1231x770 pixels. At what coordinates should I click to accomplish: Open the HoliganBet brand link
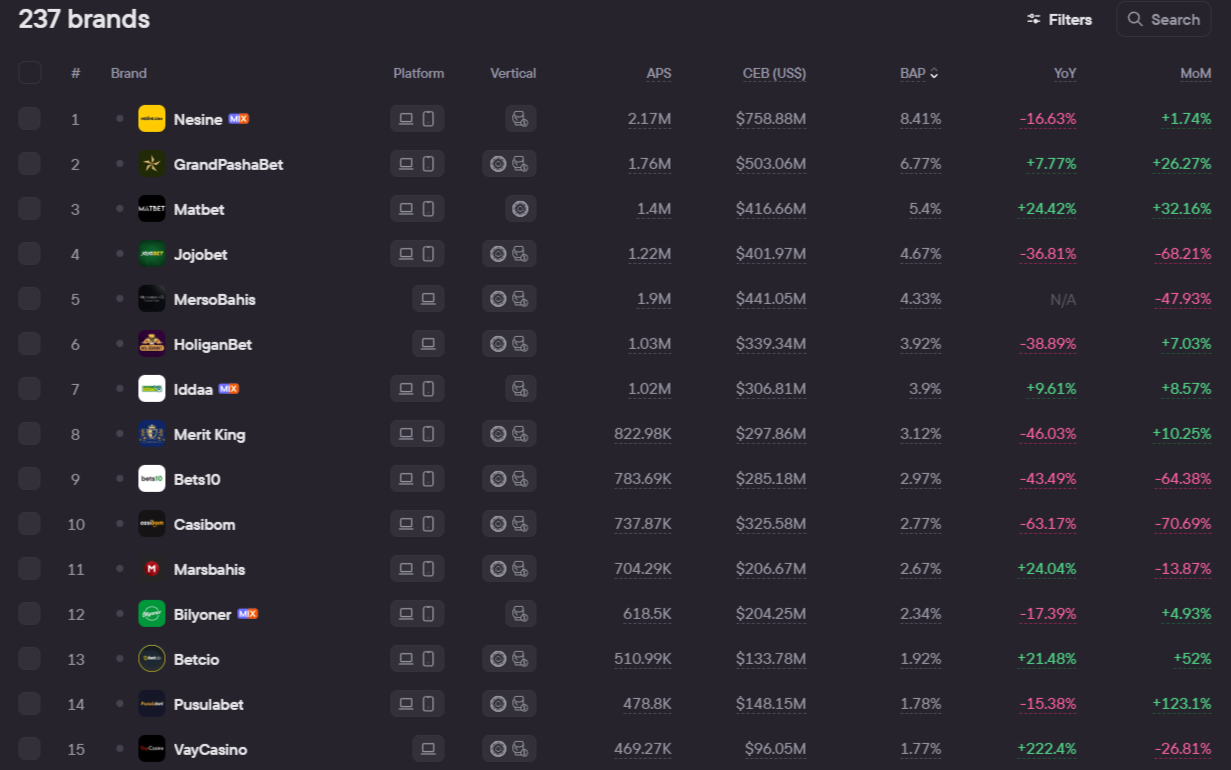tap(212, 344)
